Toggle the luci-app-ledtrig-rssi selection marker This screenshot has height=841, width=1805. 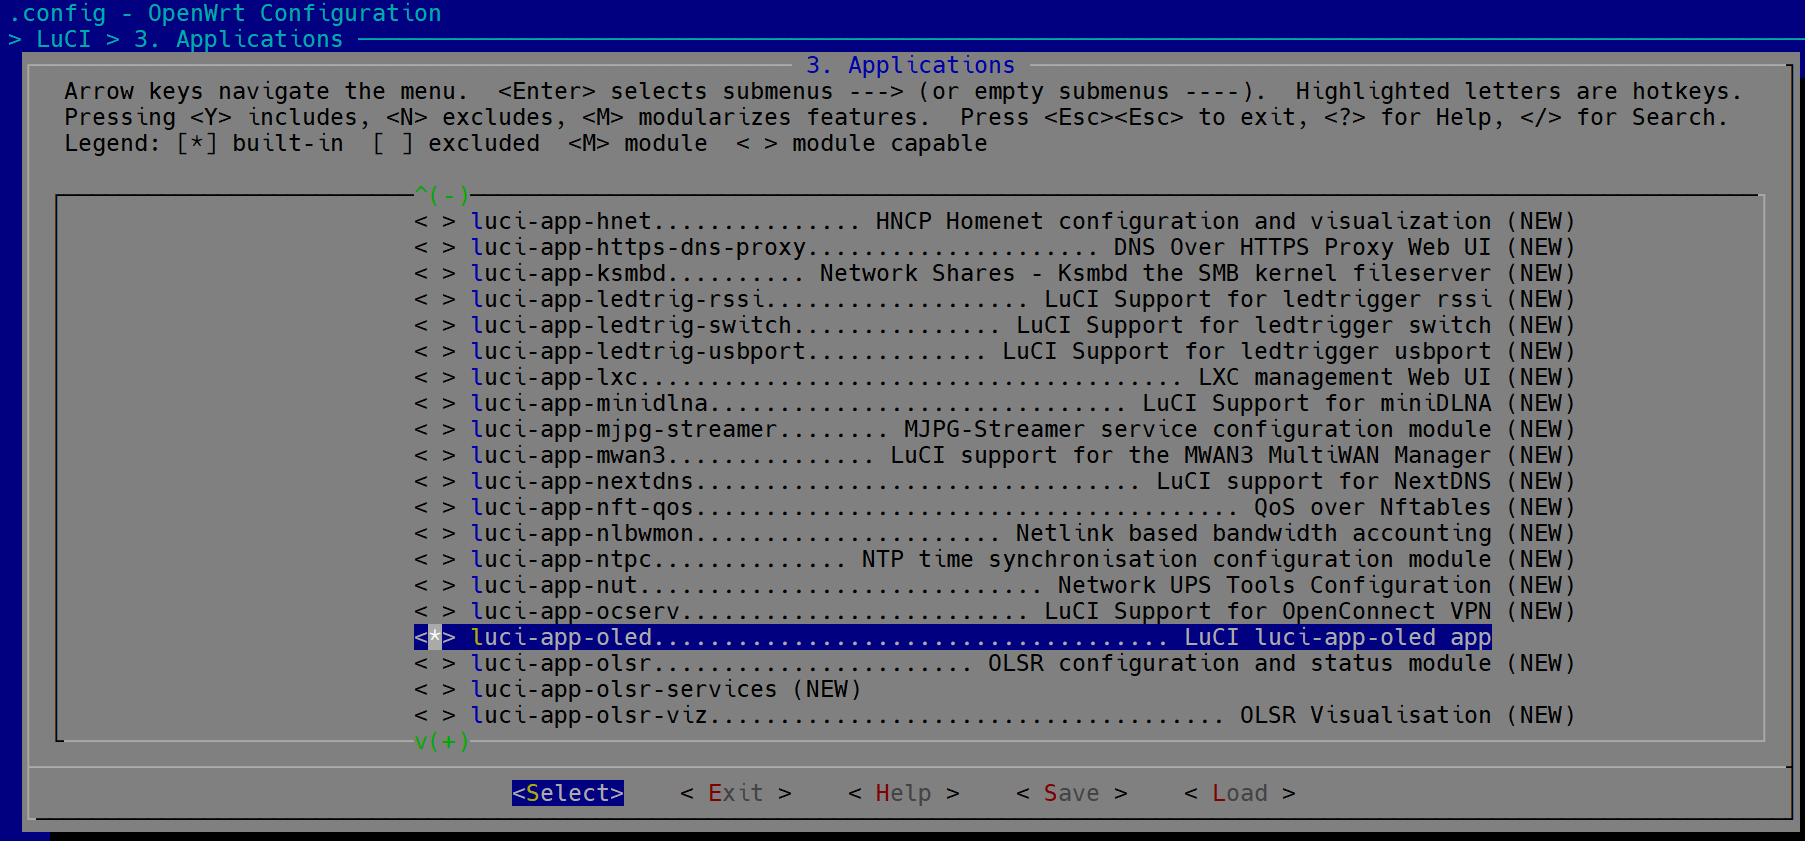tap(435, 299)
